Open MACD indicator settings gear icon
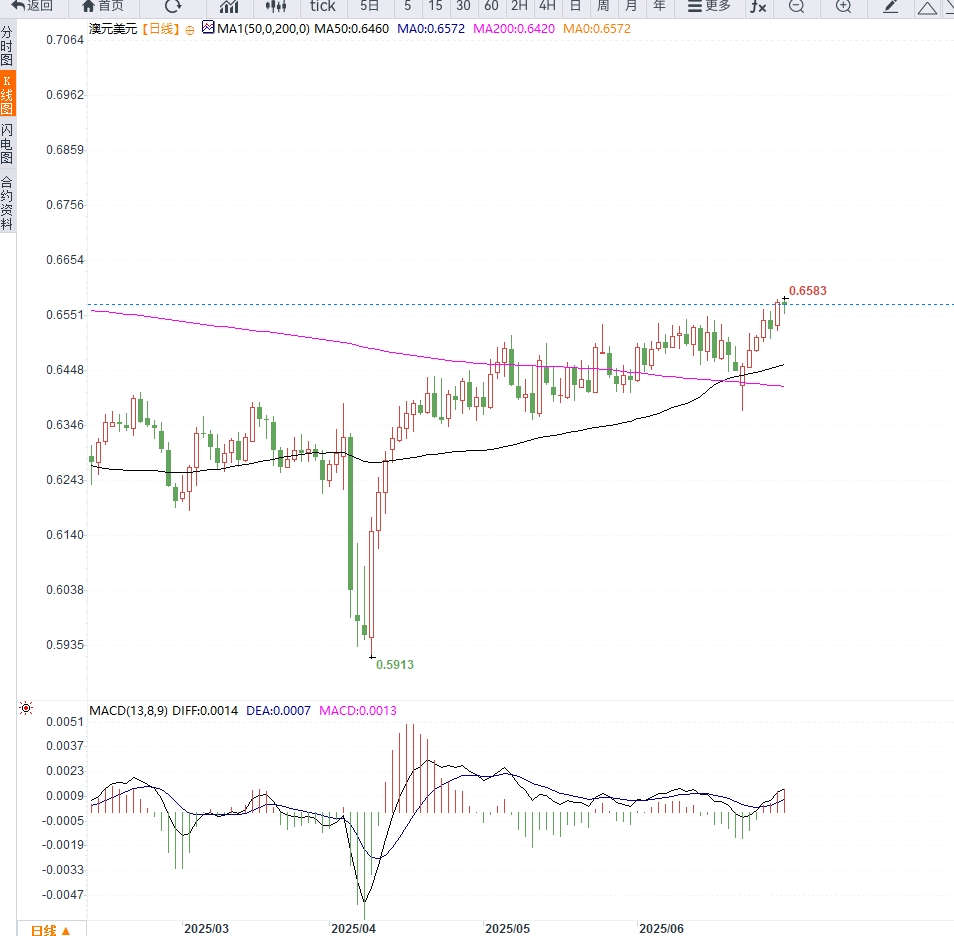The width and height of the screenshot is (954, 936). [26, 708]
